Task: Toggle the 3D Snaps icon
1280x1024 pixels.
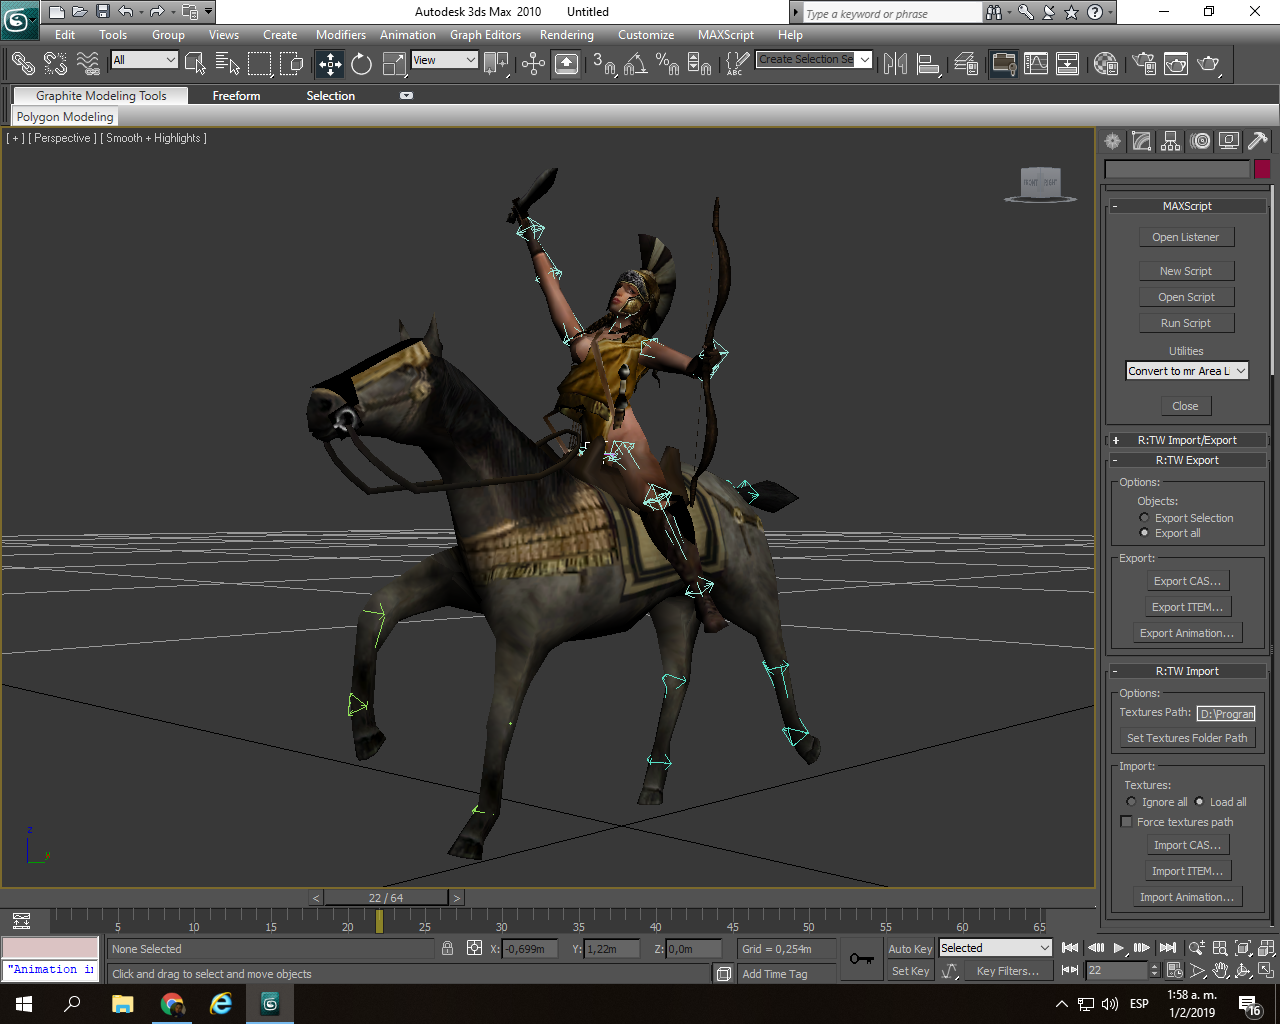Action: point(603,64)
